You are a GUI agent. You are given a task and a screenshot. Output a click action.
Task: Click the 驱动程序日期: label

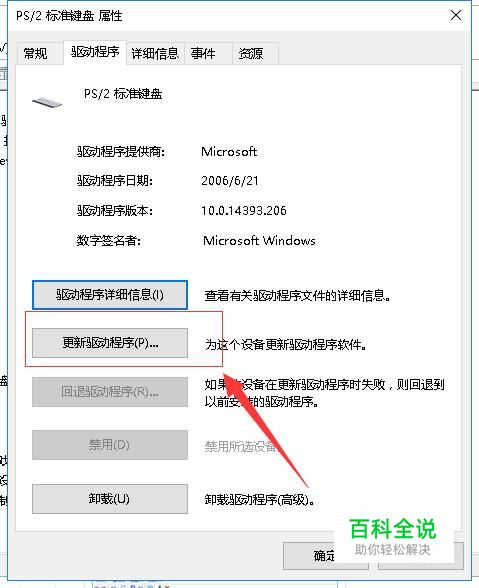tap(115, 181)
